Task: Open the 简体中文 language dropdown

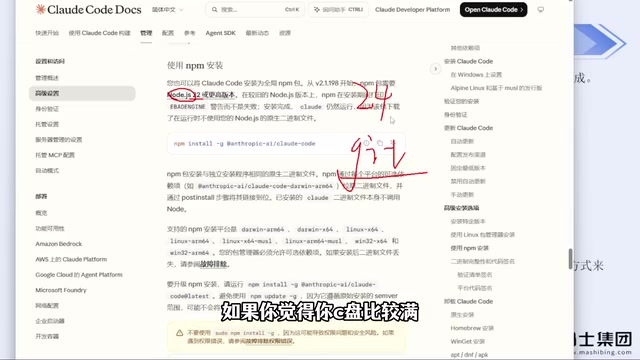Action: pos(167,9)
